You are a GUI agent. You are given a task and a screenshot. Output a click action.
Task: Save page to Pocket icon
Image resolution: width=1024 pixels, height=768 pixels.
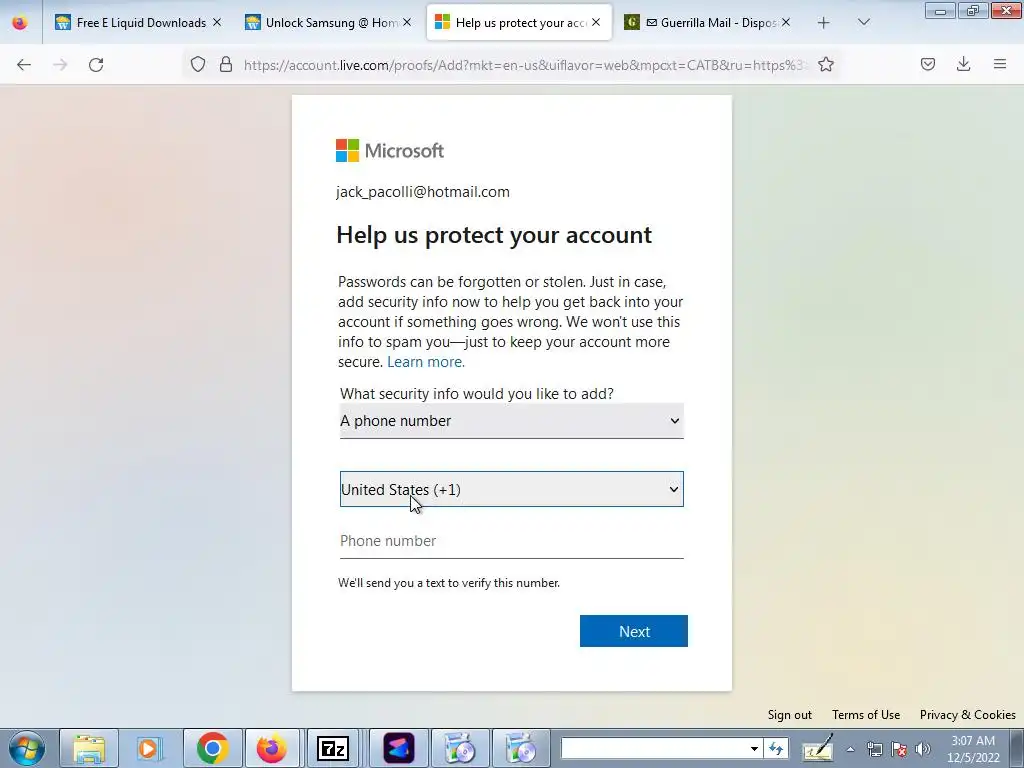pyautogui.click(x=928, y=64)
